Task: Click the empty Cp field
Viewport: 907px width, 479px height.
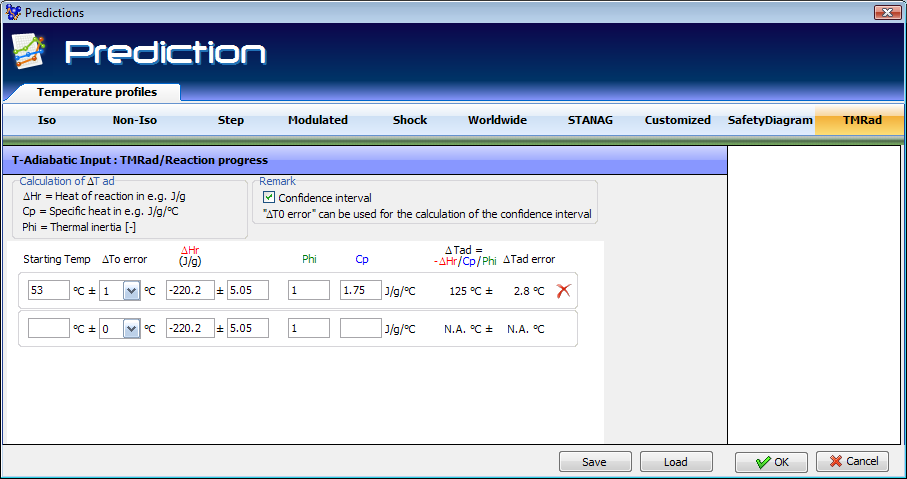Action: coord(361,329)
